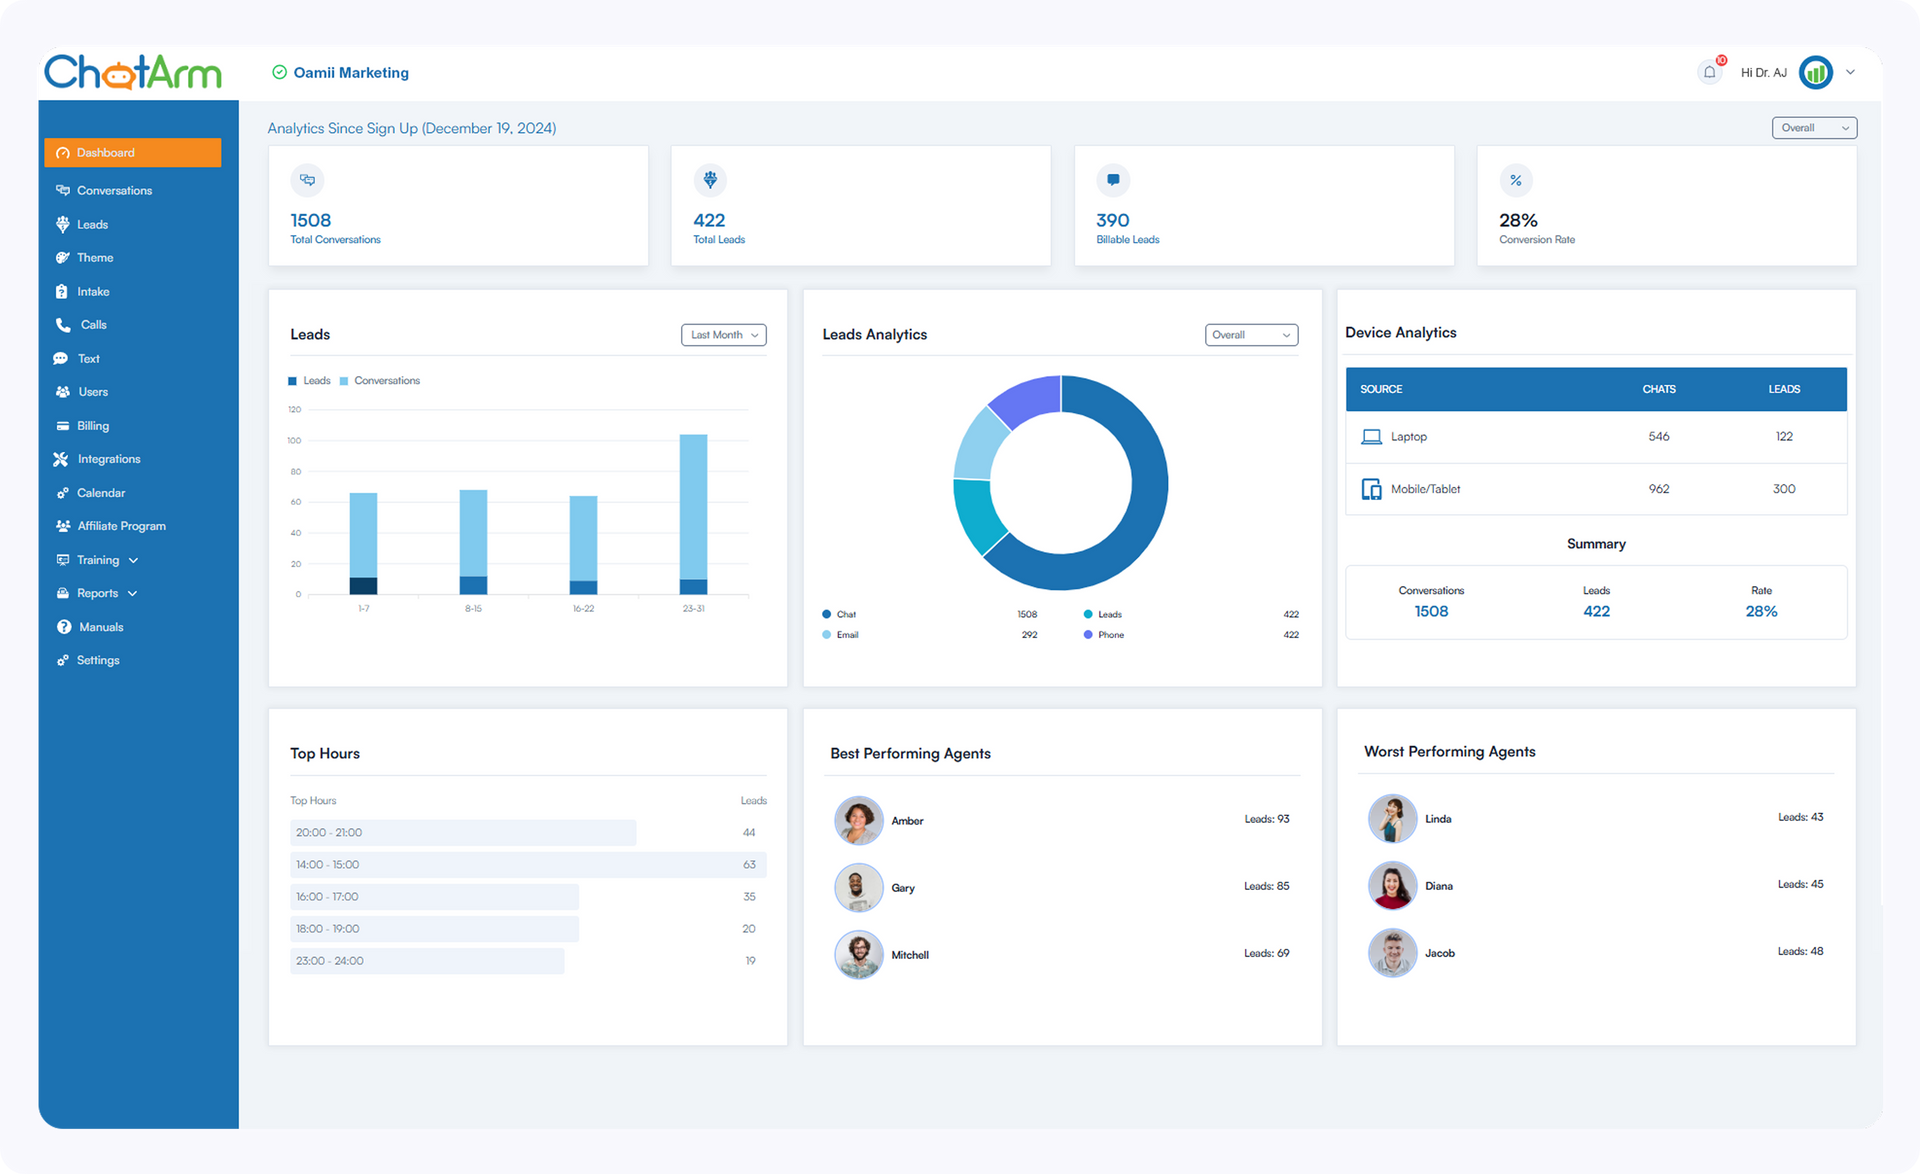Open the Overall dropdown in Leads Analytics
The height and width of the screenshot is (1174, 1920).
tap(1251, 335)
